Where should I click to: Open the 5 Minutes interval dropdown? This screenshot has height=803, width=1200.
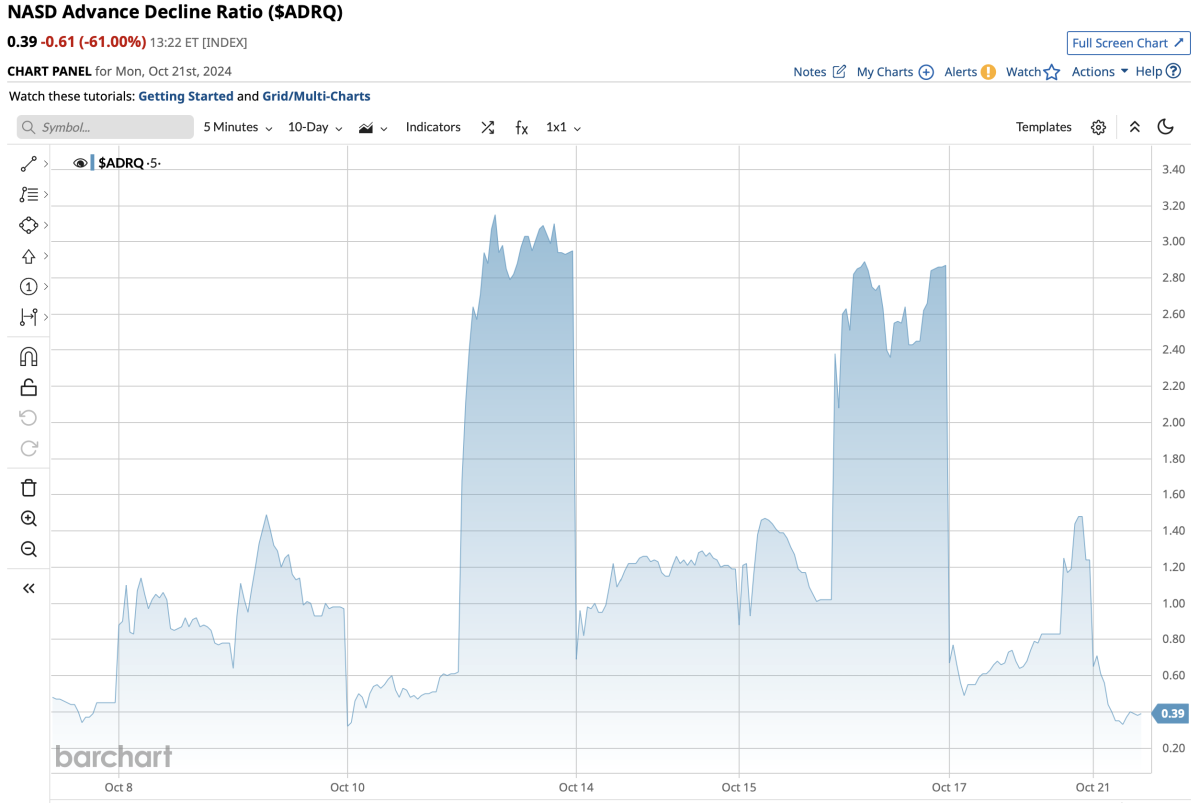(238, 127)
